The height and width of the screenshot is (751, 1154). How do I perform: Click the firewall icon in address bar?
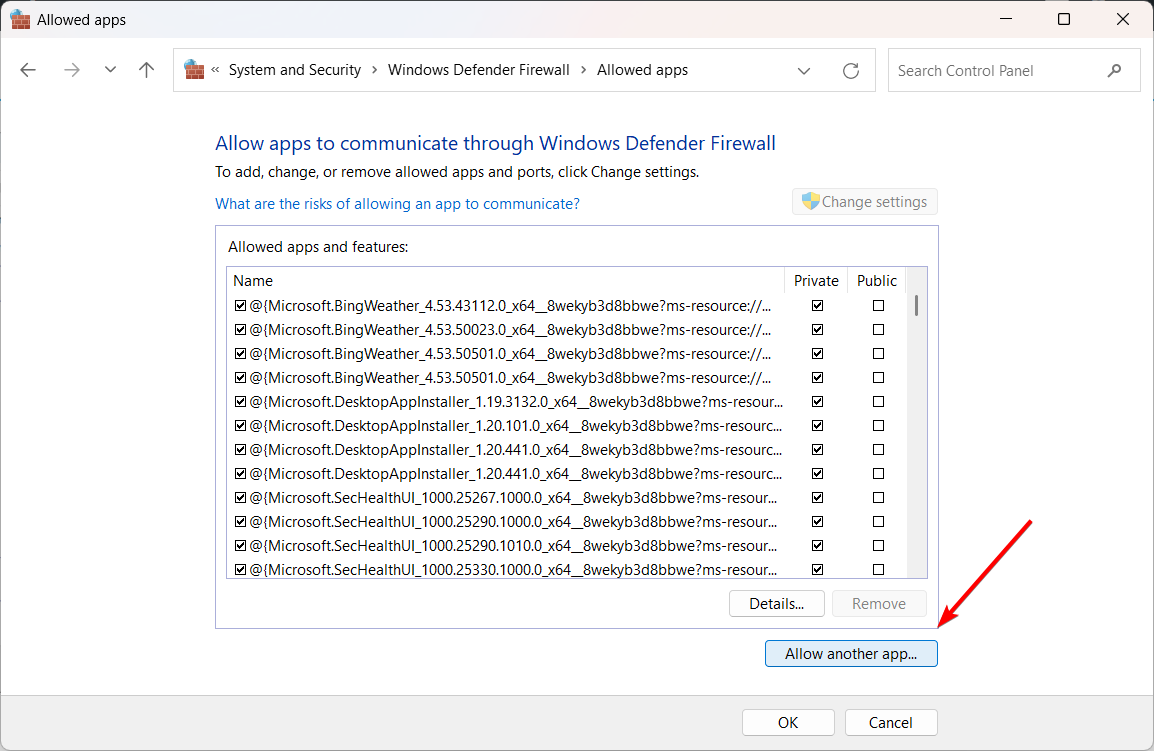pyautogui.click(x=194, y=70)
